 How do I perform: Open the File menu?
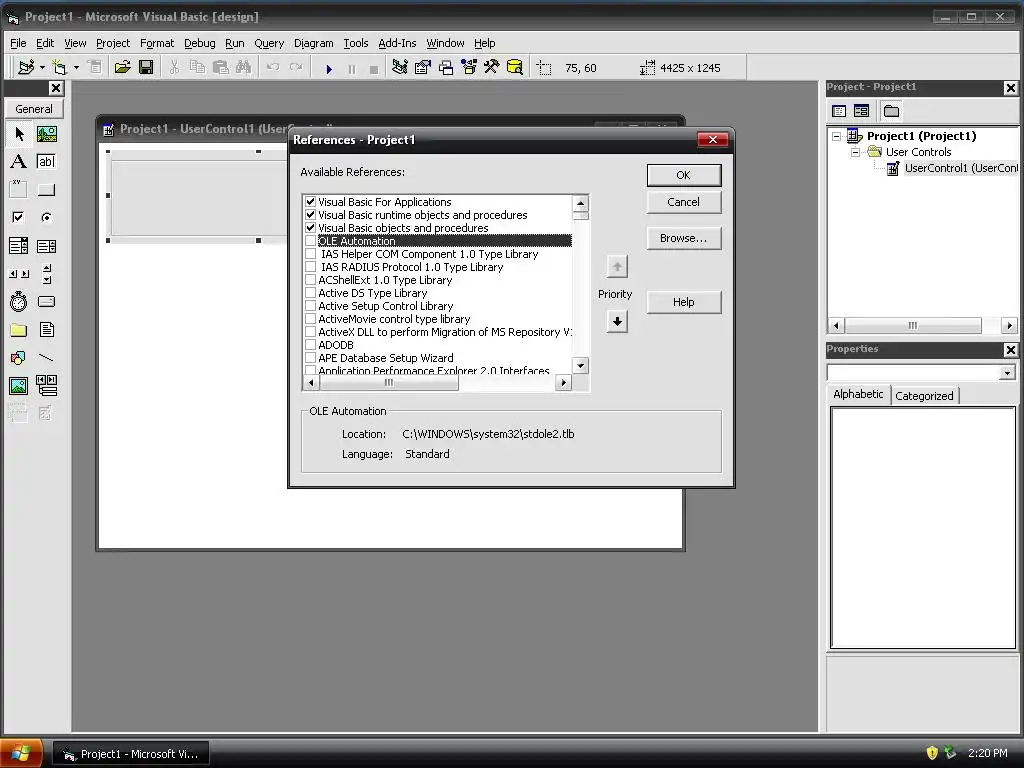18,43
